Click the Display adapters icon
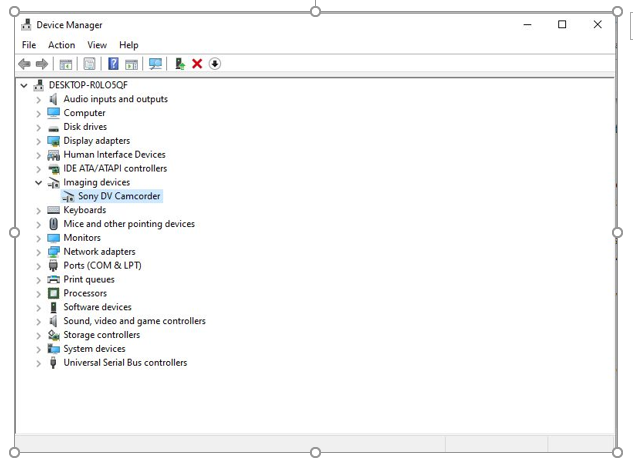The image size is (633, 467). [53, 141]
